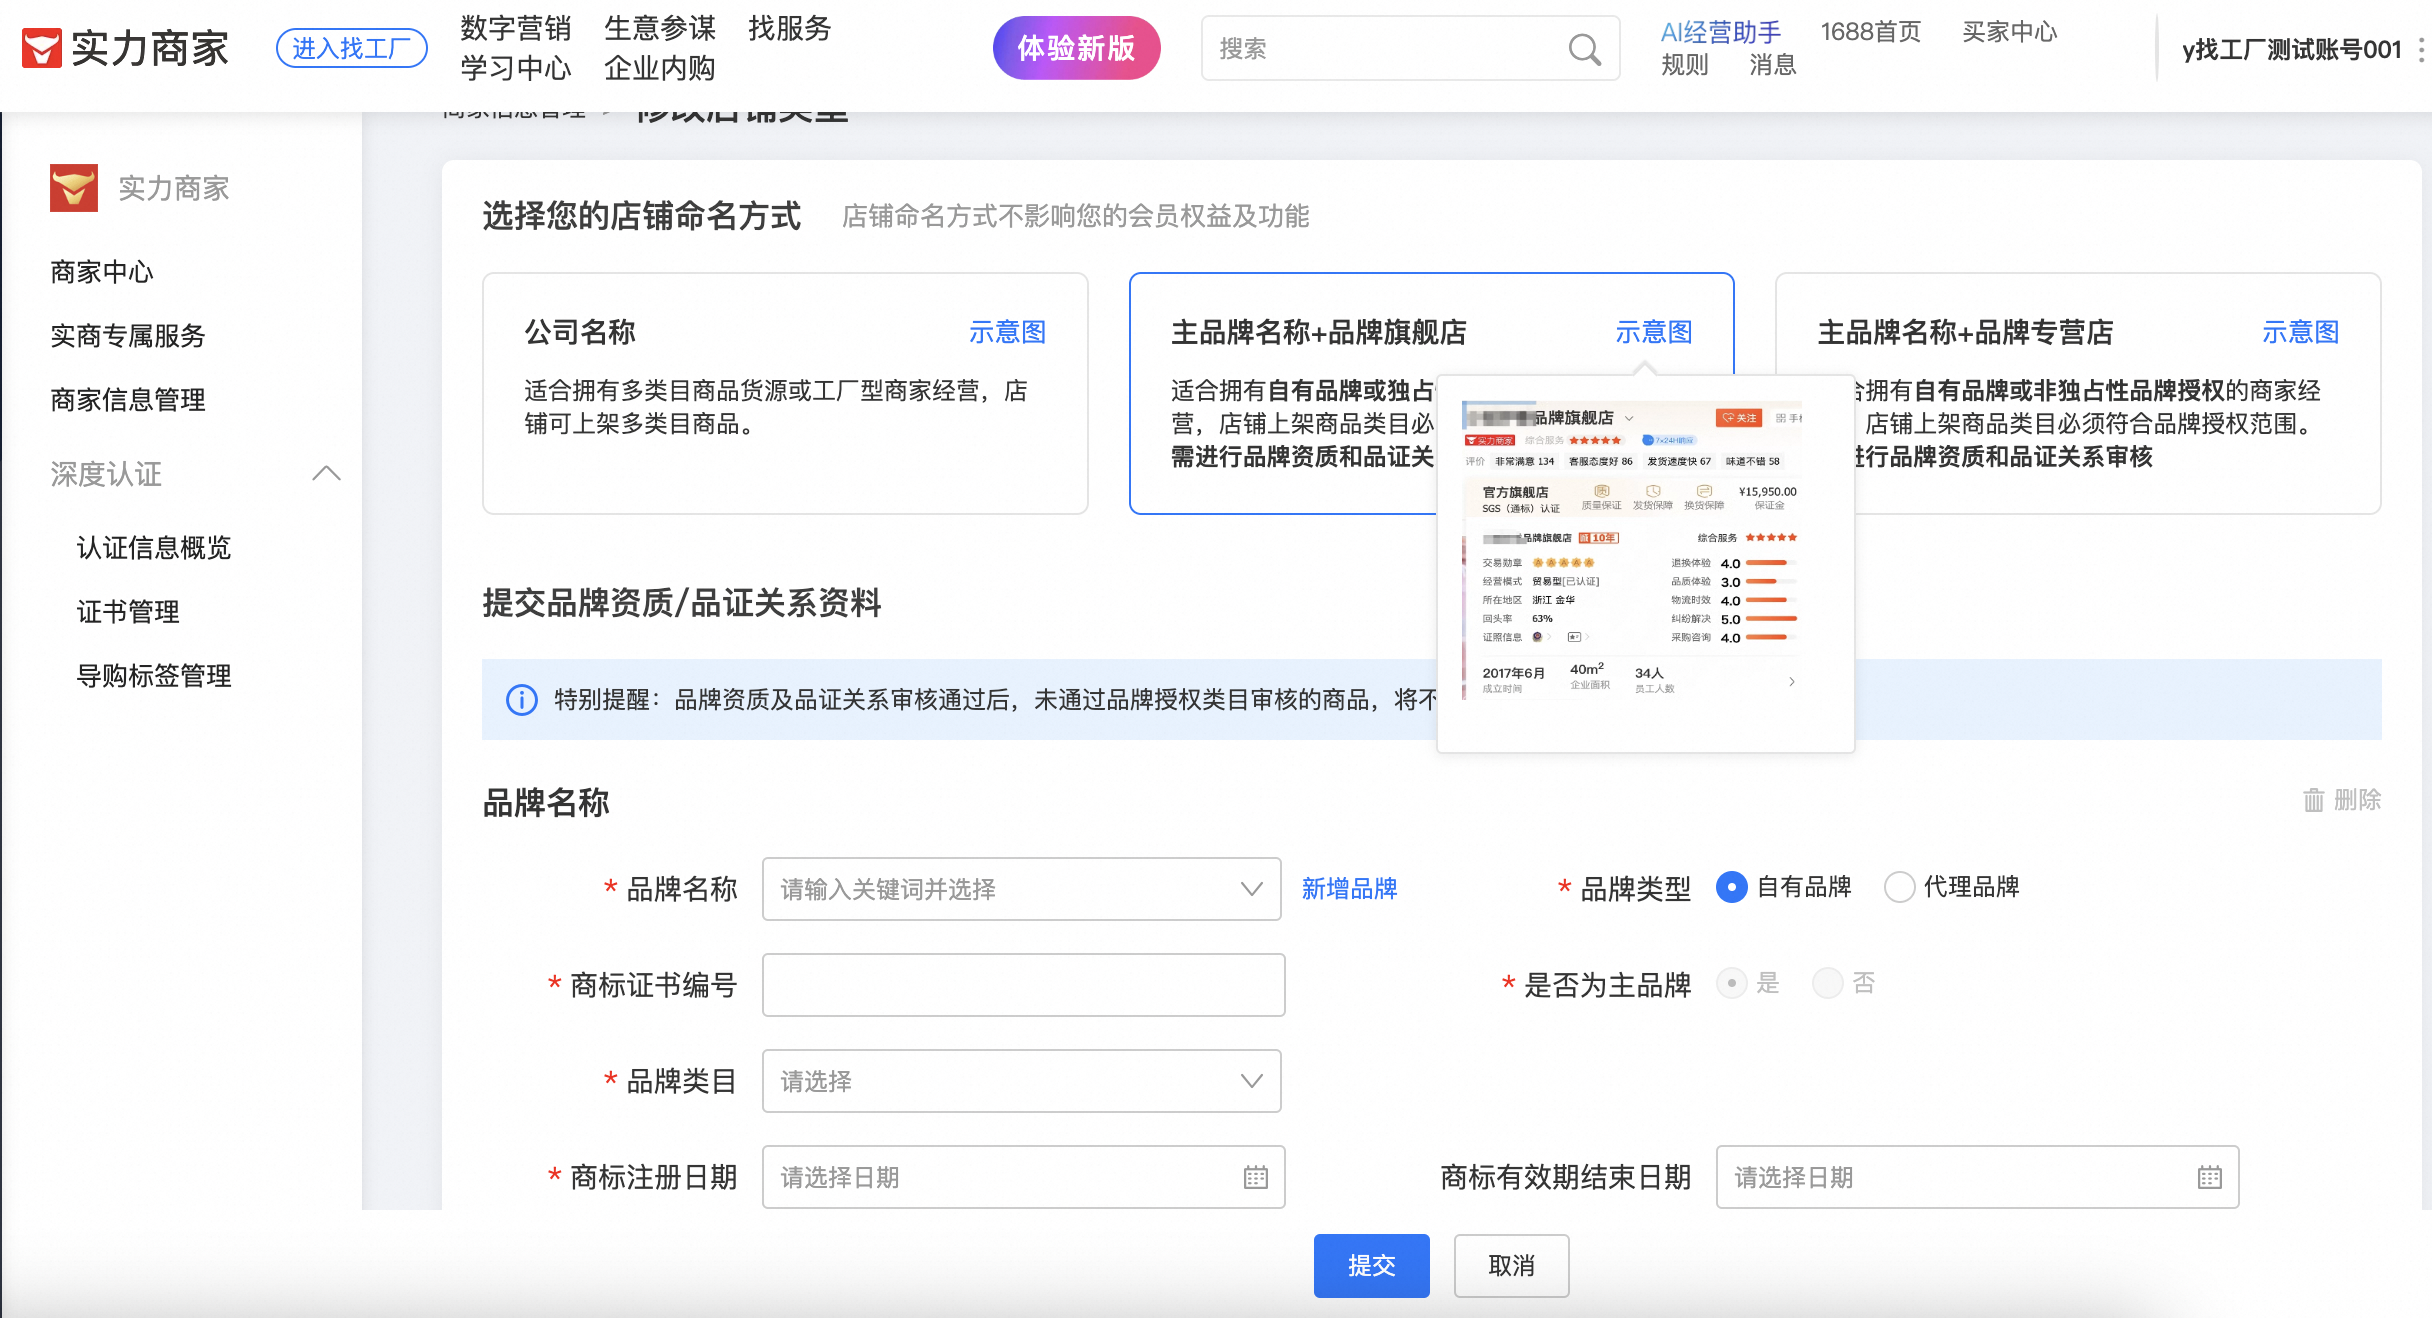Click the blue 提交 button
The width and height of the screenshot is (2432, 1318).
tap(1371, 1266)
